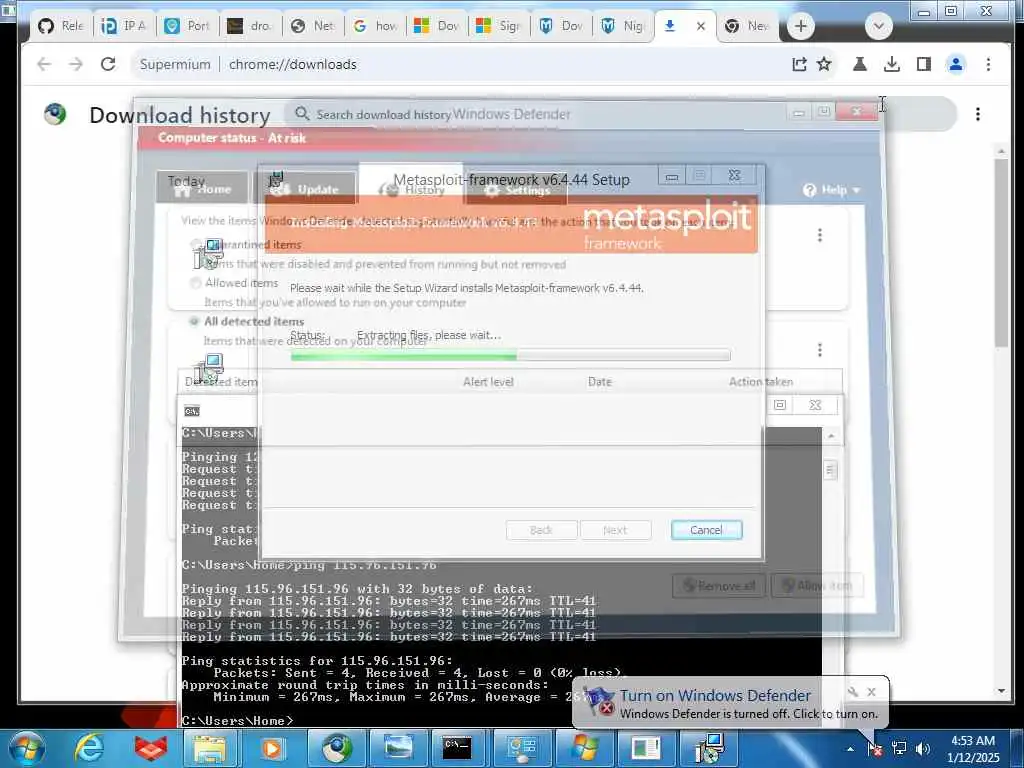Image resolution: width=1024 pixels, height=768 pixels.
Task: Expand the Windows Defender Help dropdown
Action: click(831, 190)
